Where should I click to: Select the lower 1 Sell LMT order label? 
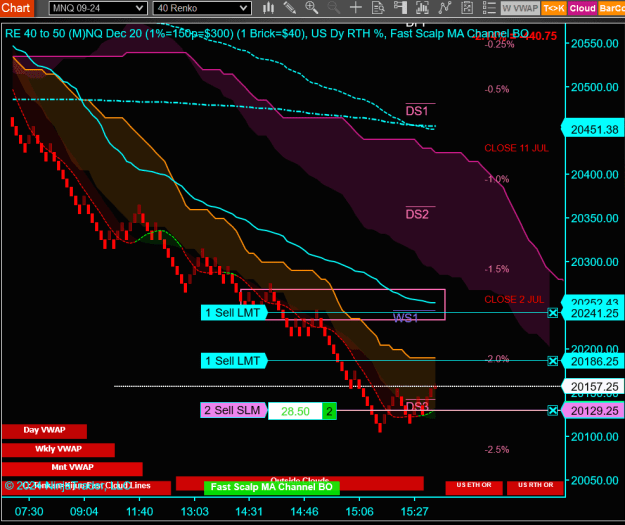tap(234, 361)
